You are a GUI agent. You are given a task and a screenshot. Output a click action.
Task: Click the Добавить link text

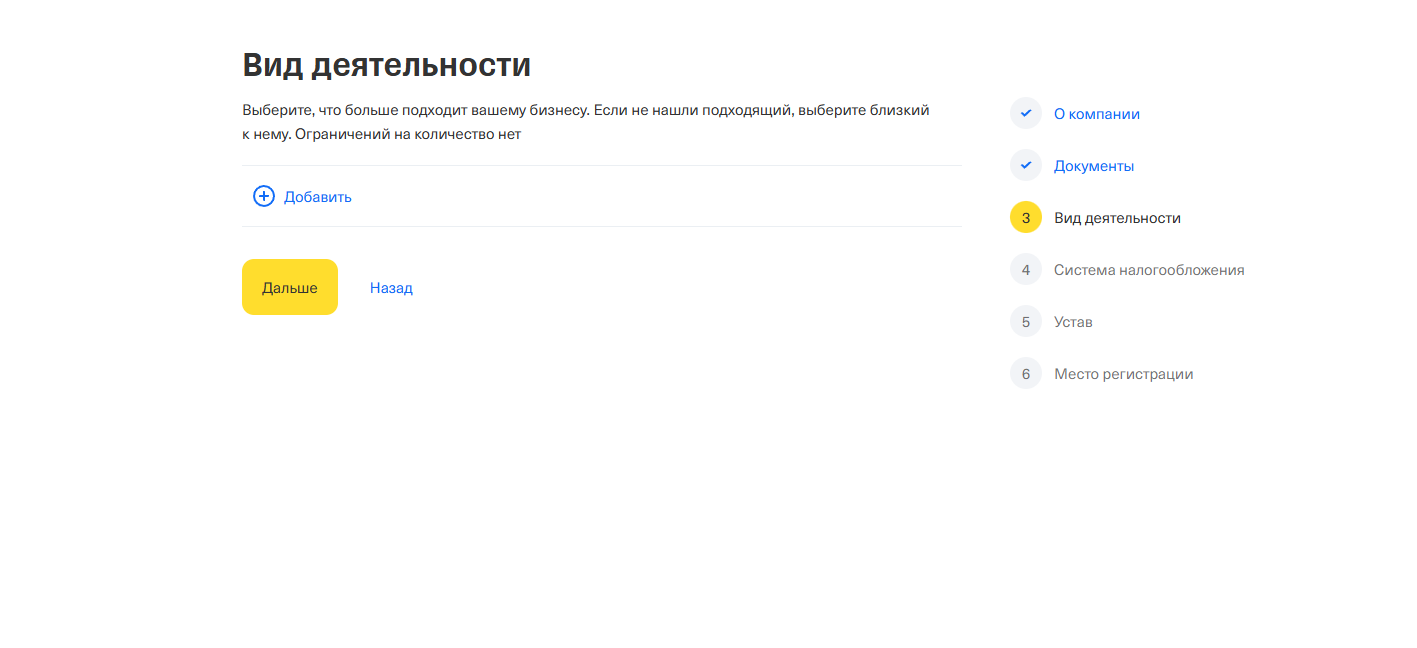(318, 197)
